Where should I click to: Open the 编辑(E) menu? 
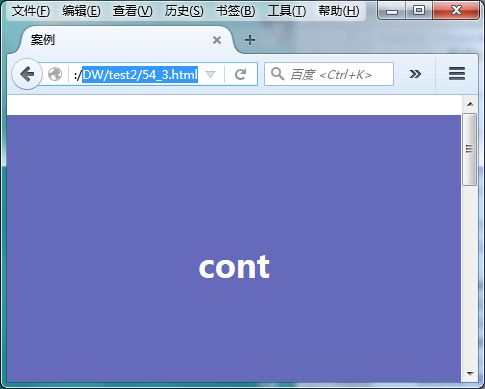[81, 11]
